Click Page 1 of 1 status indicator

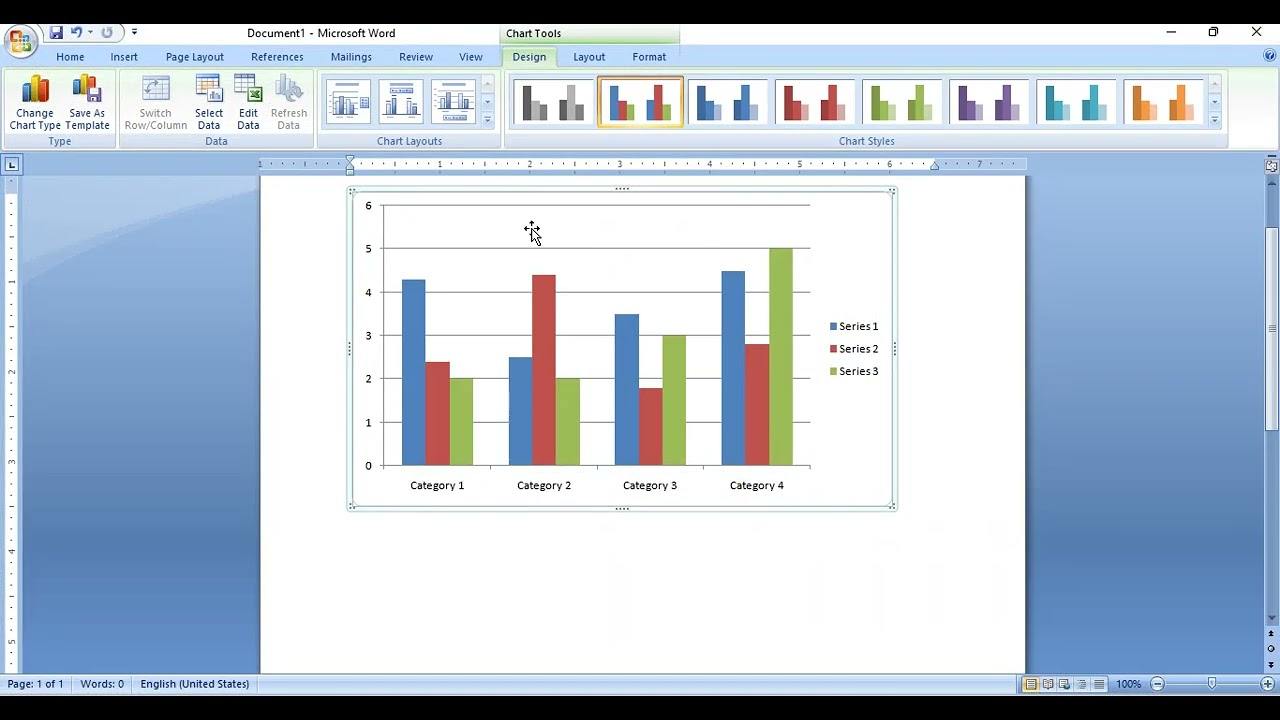[36, 684]
